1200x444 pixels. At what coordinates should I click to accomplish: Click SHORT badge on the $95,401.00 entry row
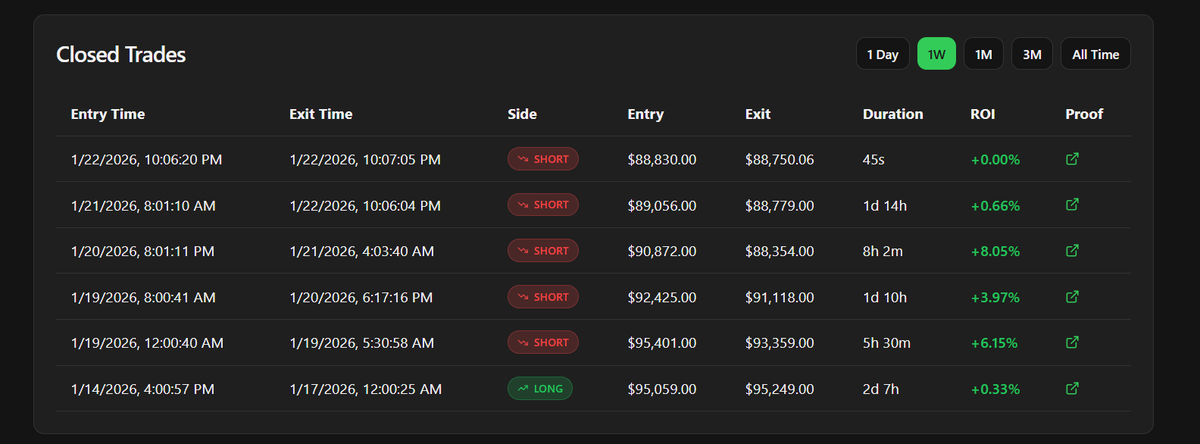pos(543,343)
